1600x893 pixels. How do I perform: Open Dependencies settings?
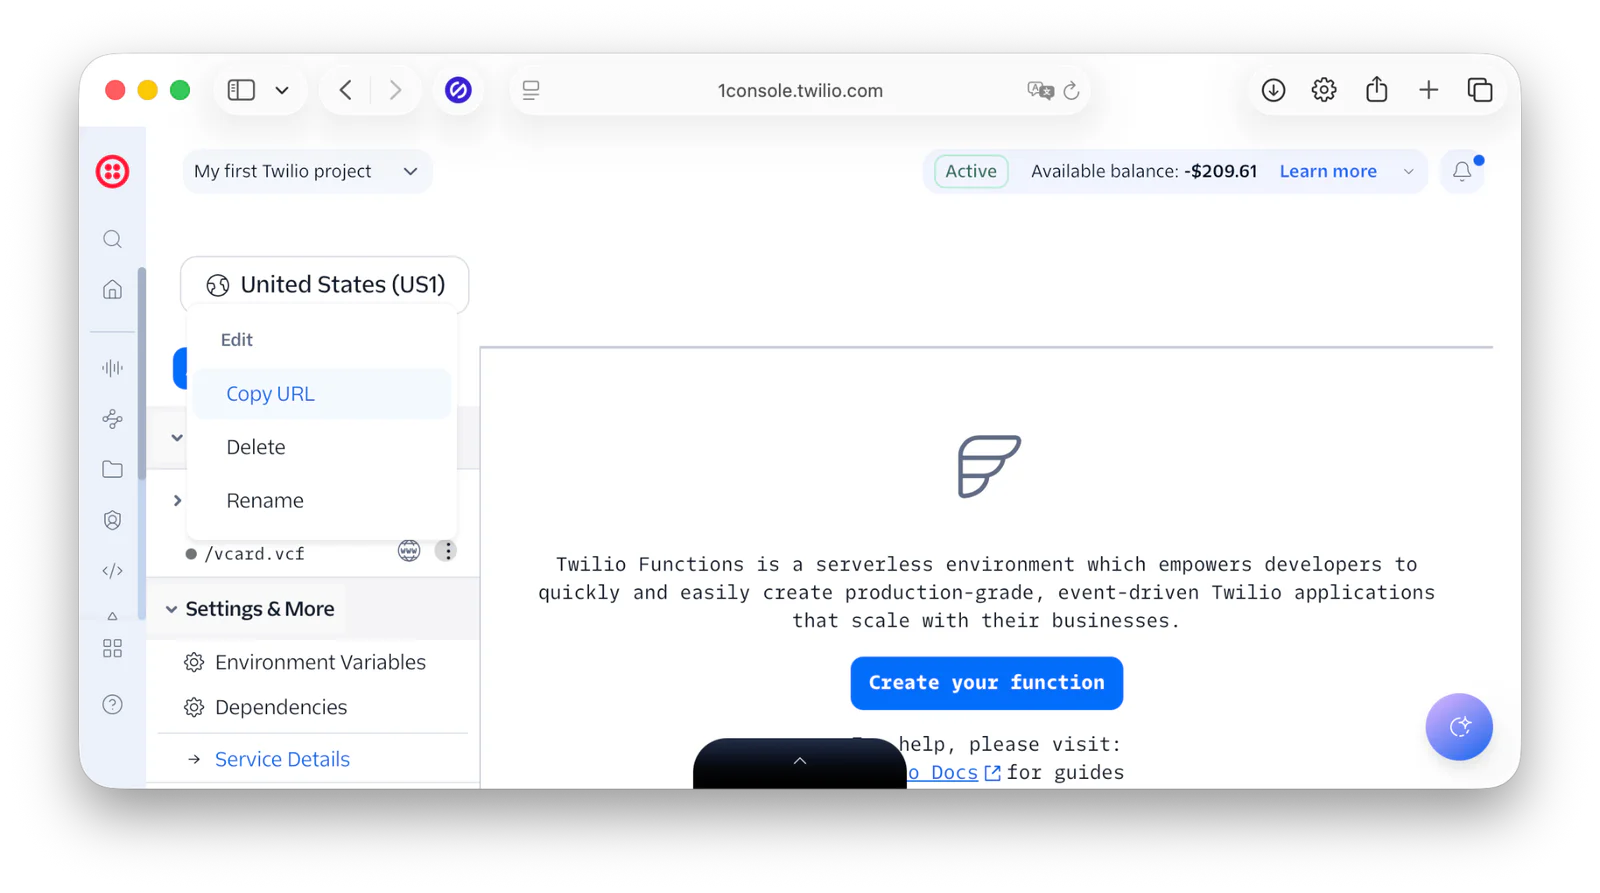pos(281,707)
